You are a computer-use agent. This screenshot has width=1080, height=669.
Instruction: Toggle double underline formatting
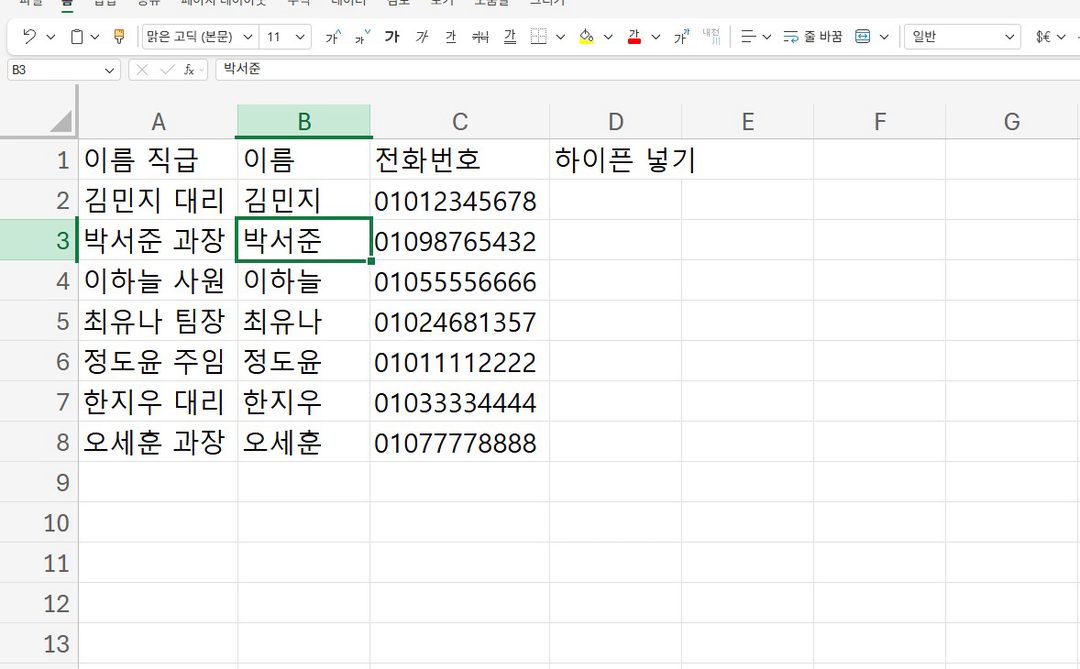(510, 37)
